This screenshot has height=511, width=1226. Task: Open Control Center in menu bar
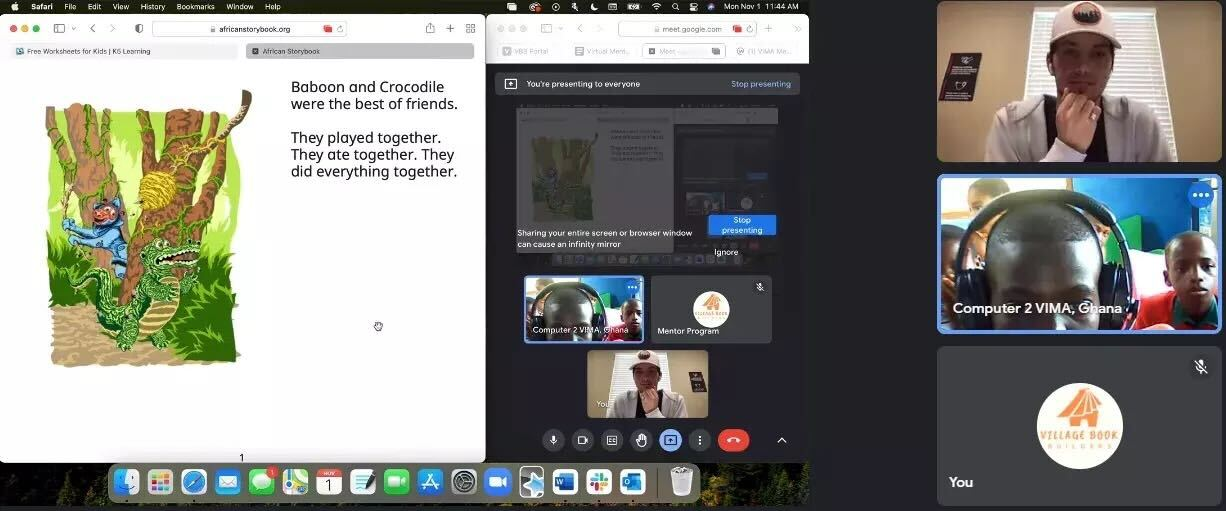tap(693, 7)
